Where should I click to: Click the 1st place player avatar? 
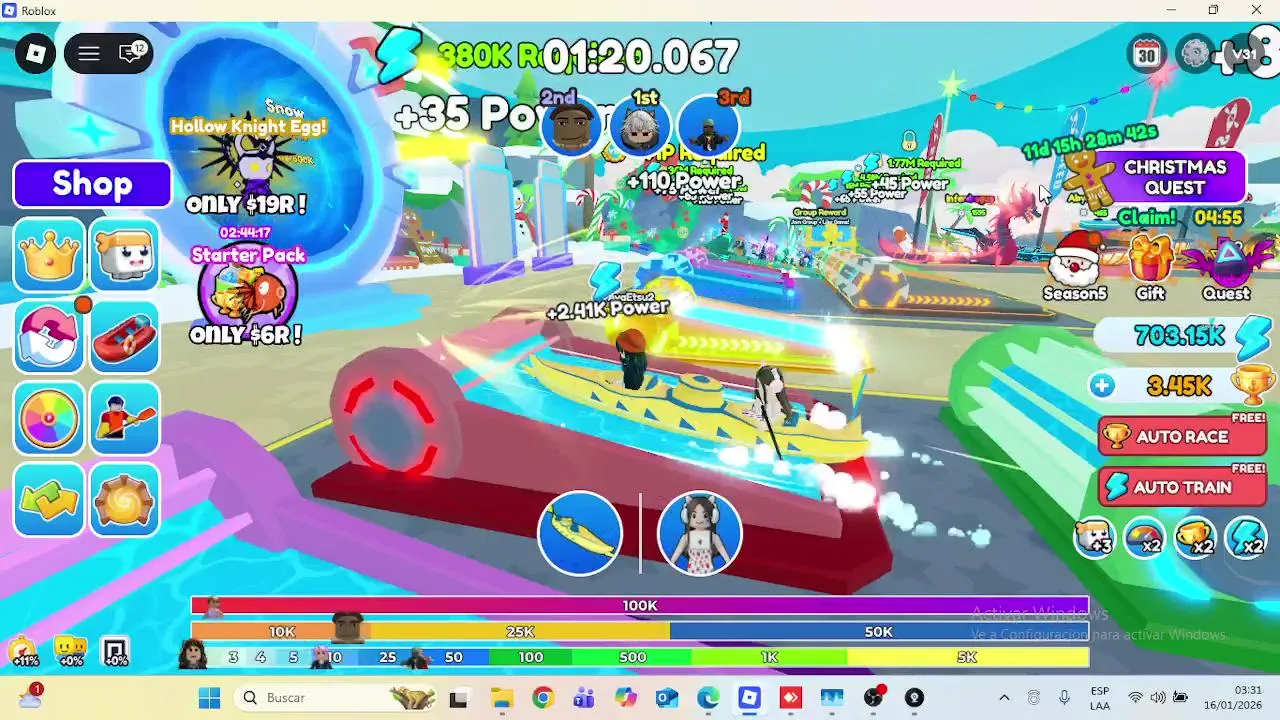640,124
